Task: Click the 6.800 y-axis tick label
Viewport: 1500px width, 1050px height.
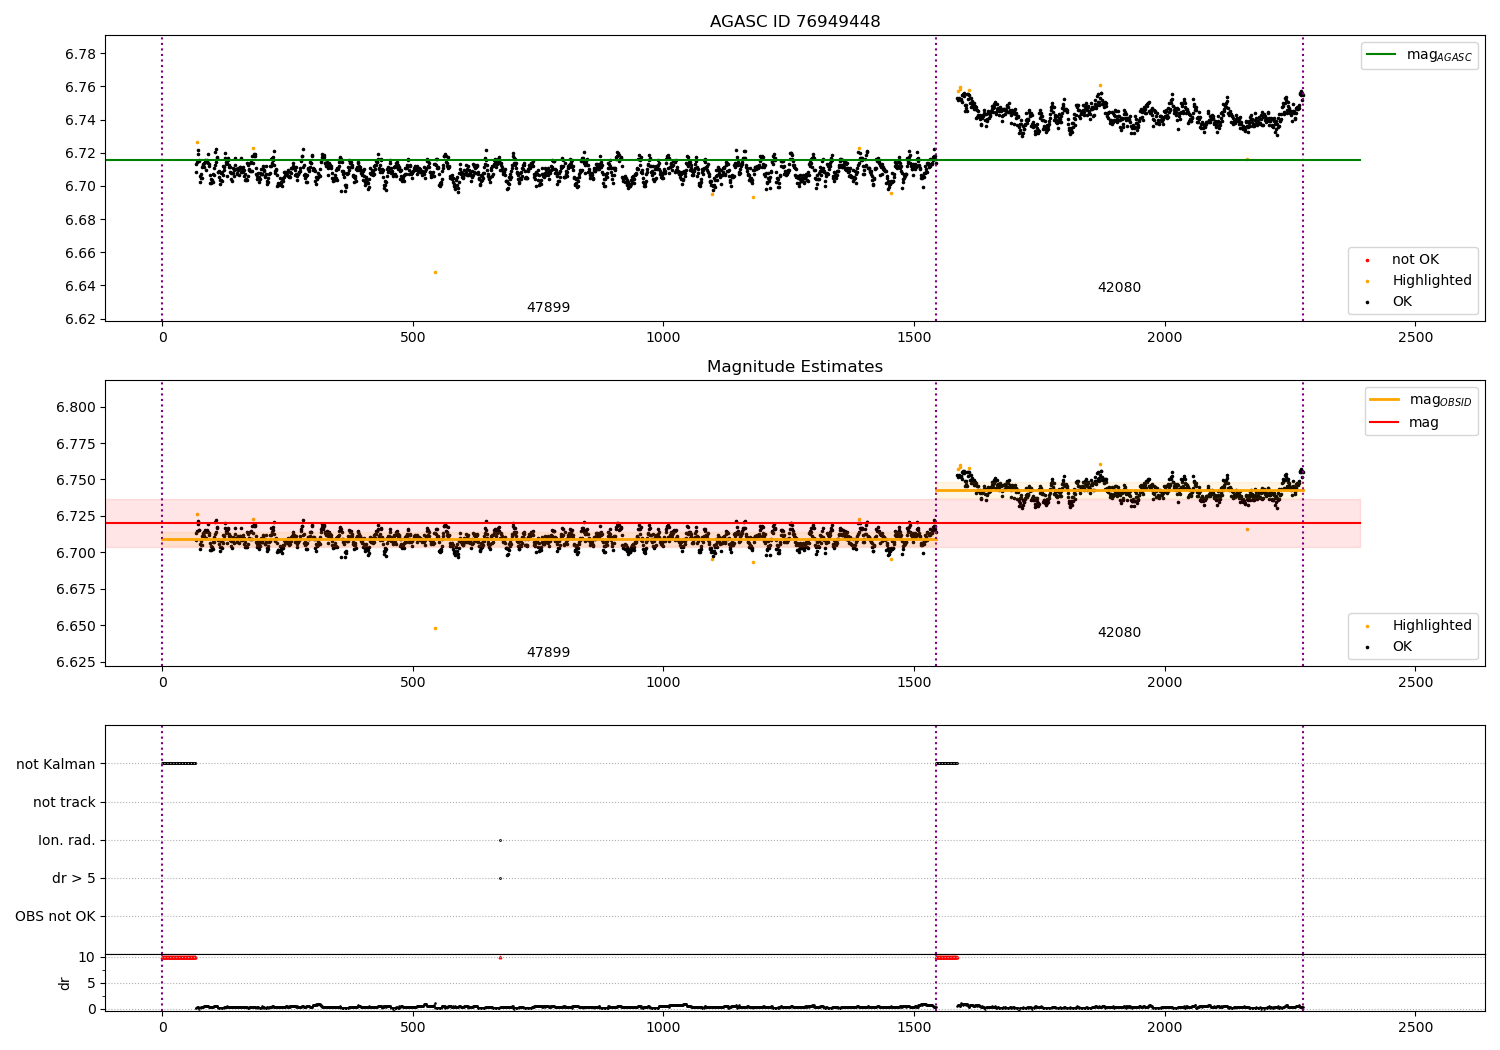Action: (76, 408)
